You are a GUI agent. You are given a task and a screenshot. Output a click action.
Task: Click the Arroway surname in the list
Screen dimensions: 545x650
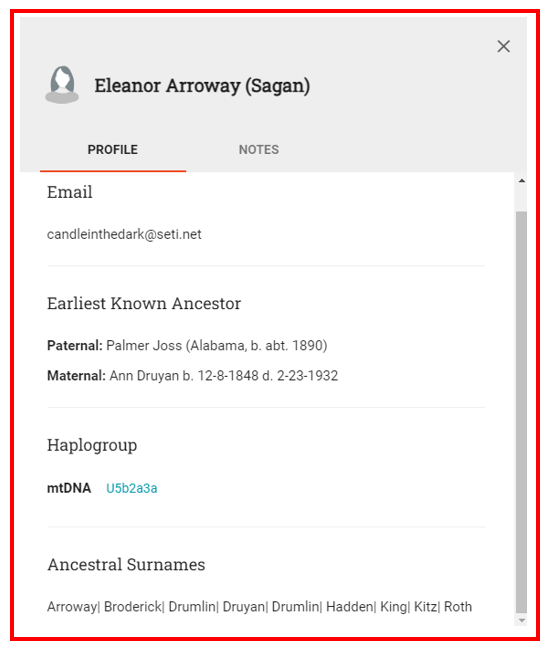[72, 606]
